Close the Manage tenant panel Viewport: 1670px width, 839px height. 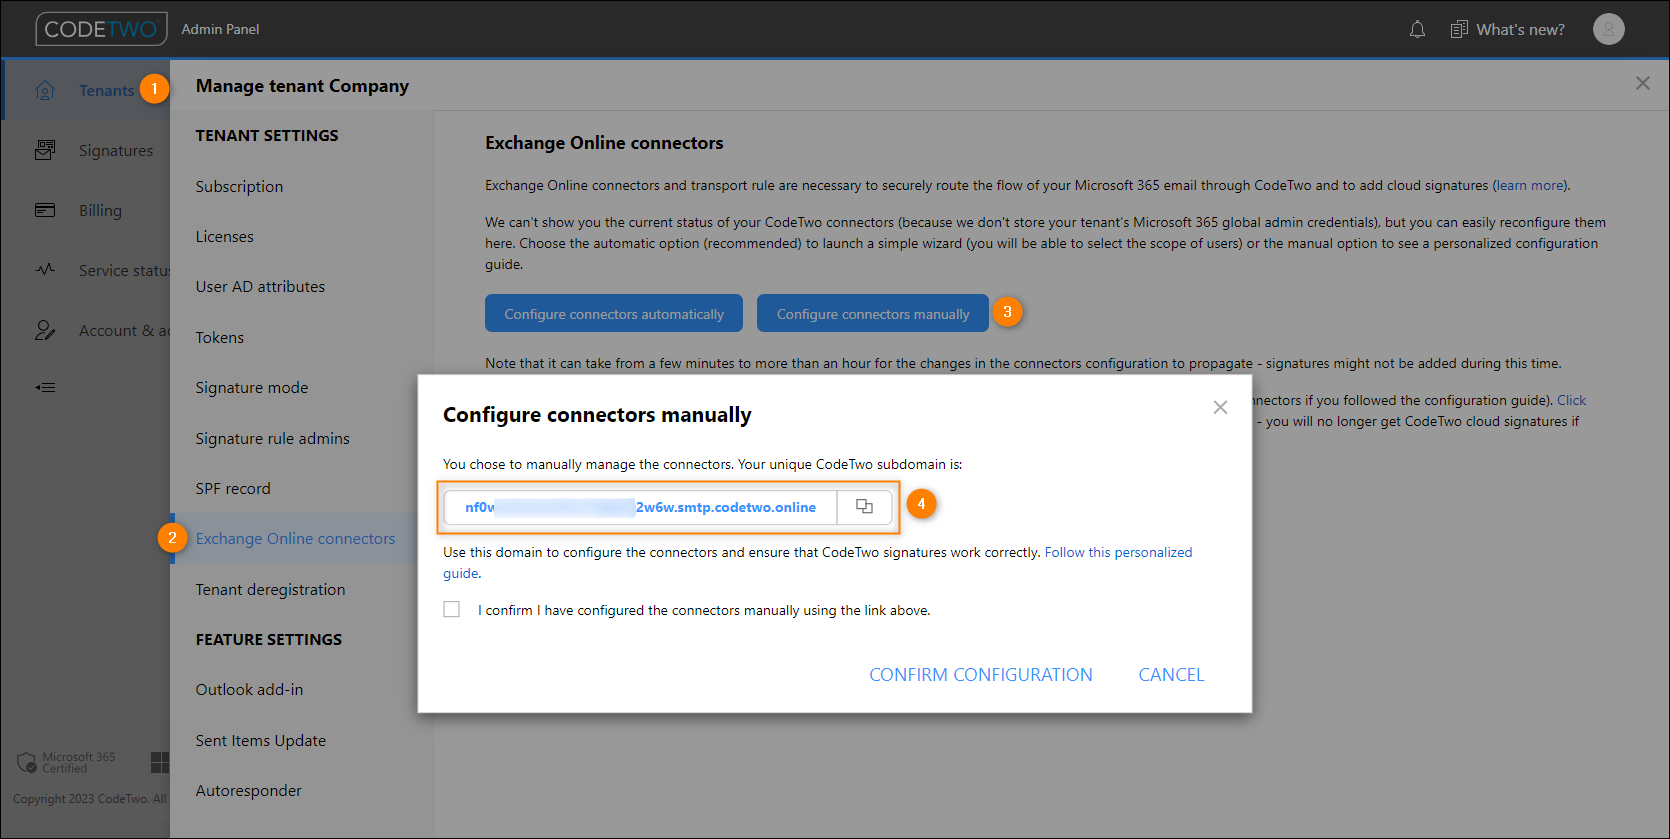(1642, 83)
